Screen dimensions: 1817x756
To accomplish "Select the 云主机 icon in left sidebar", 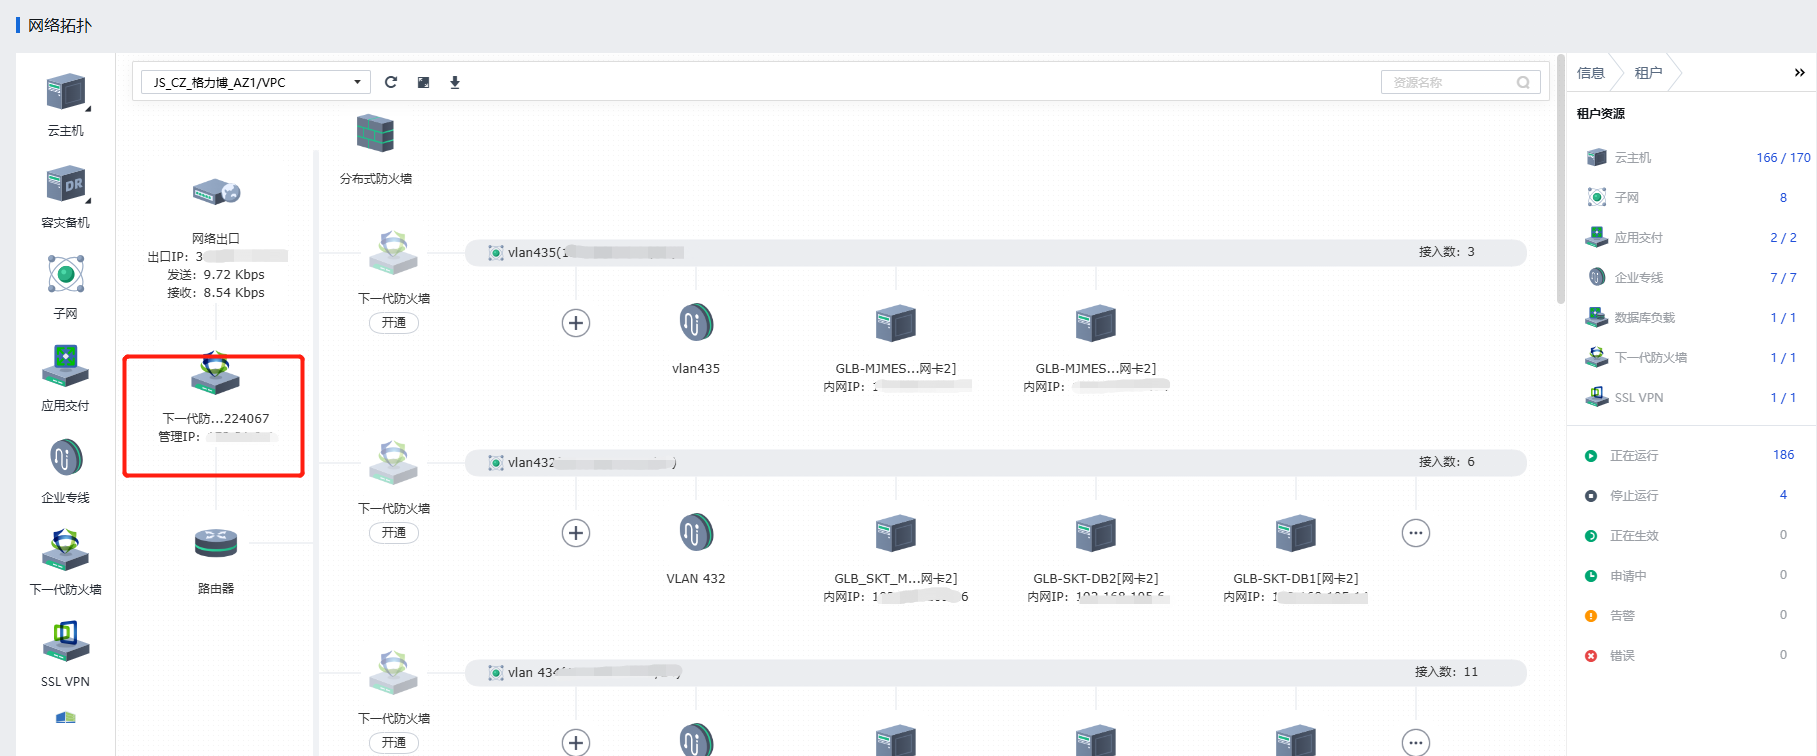I will tap(66, 93).
